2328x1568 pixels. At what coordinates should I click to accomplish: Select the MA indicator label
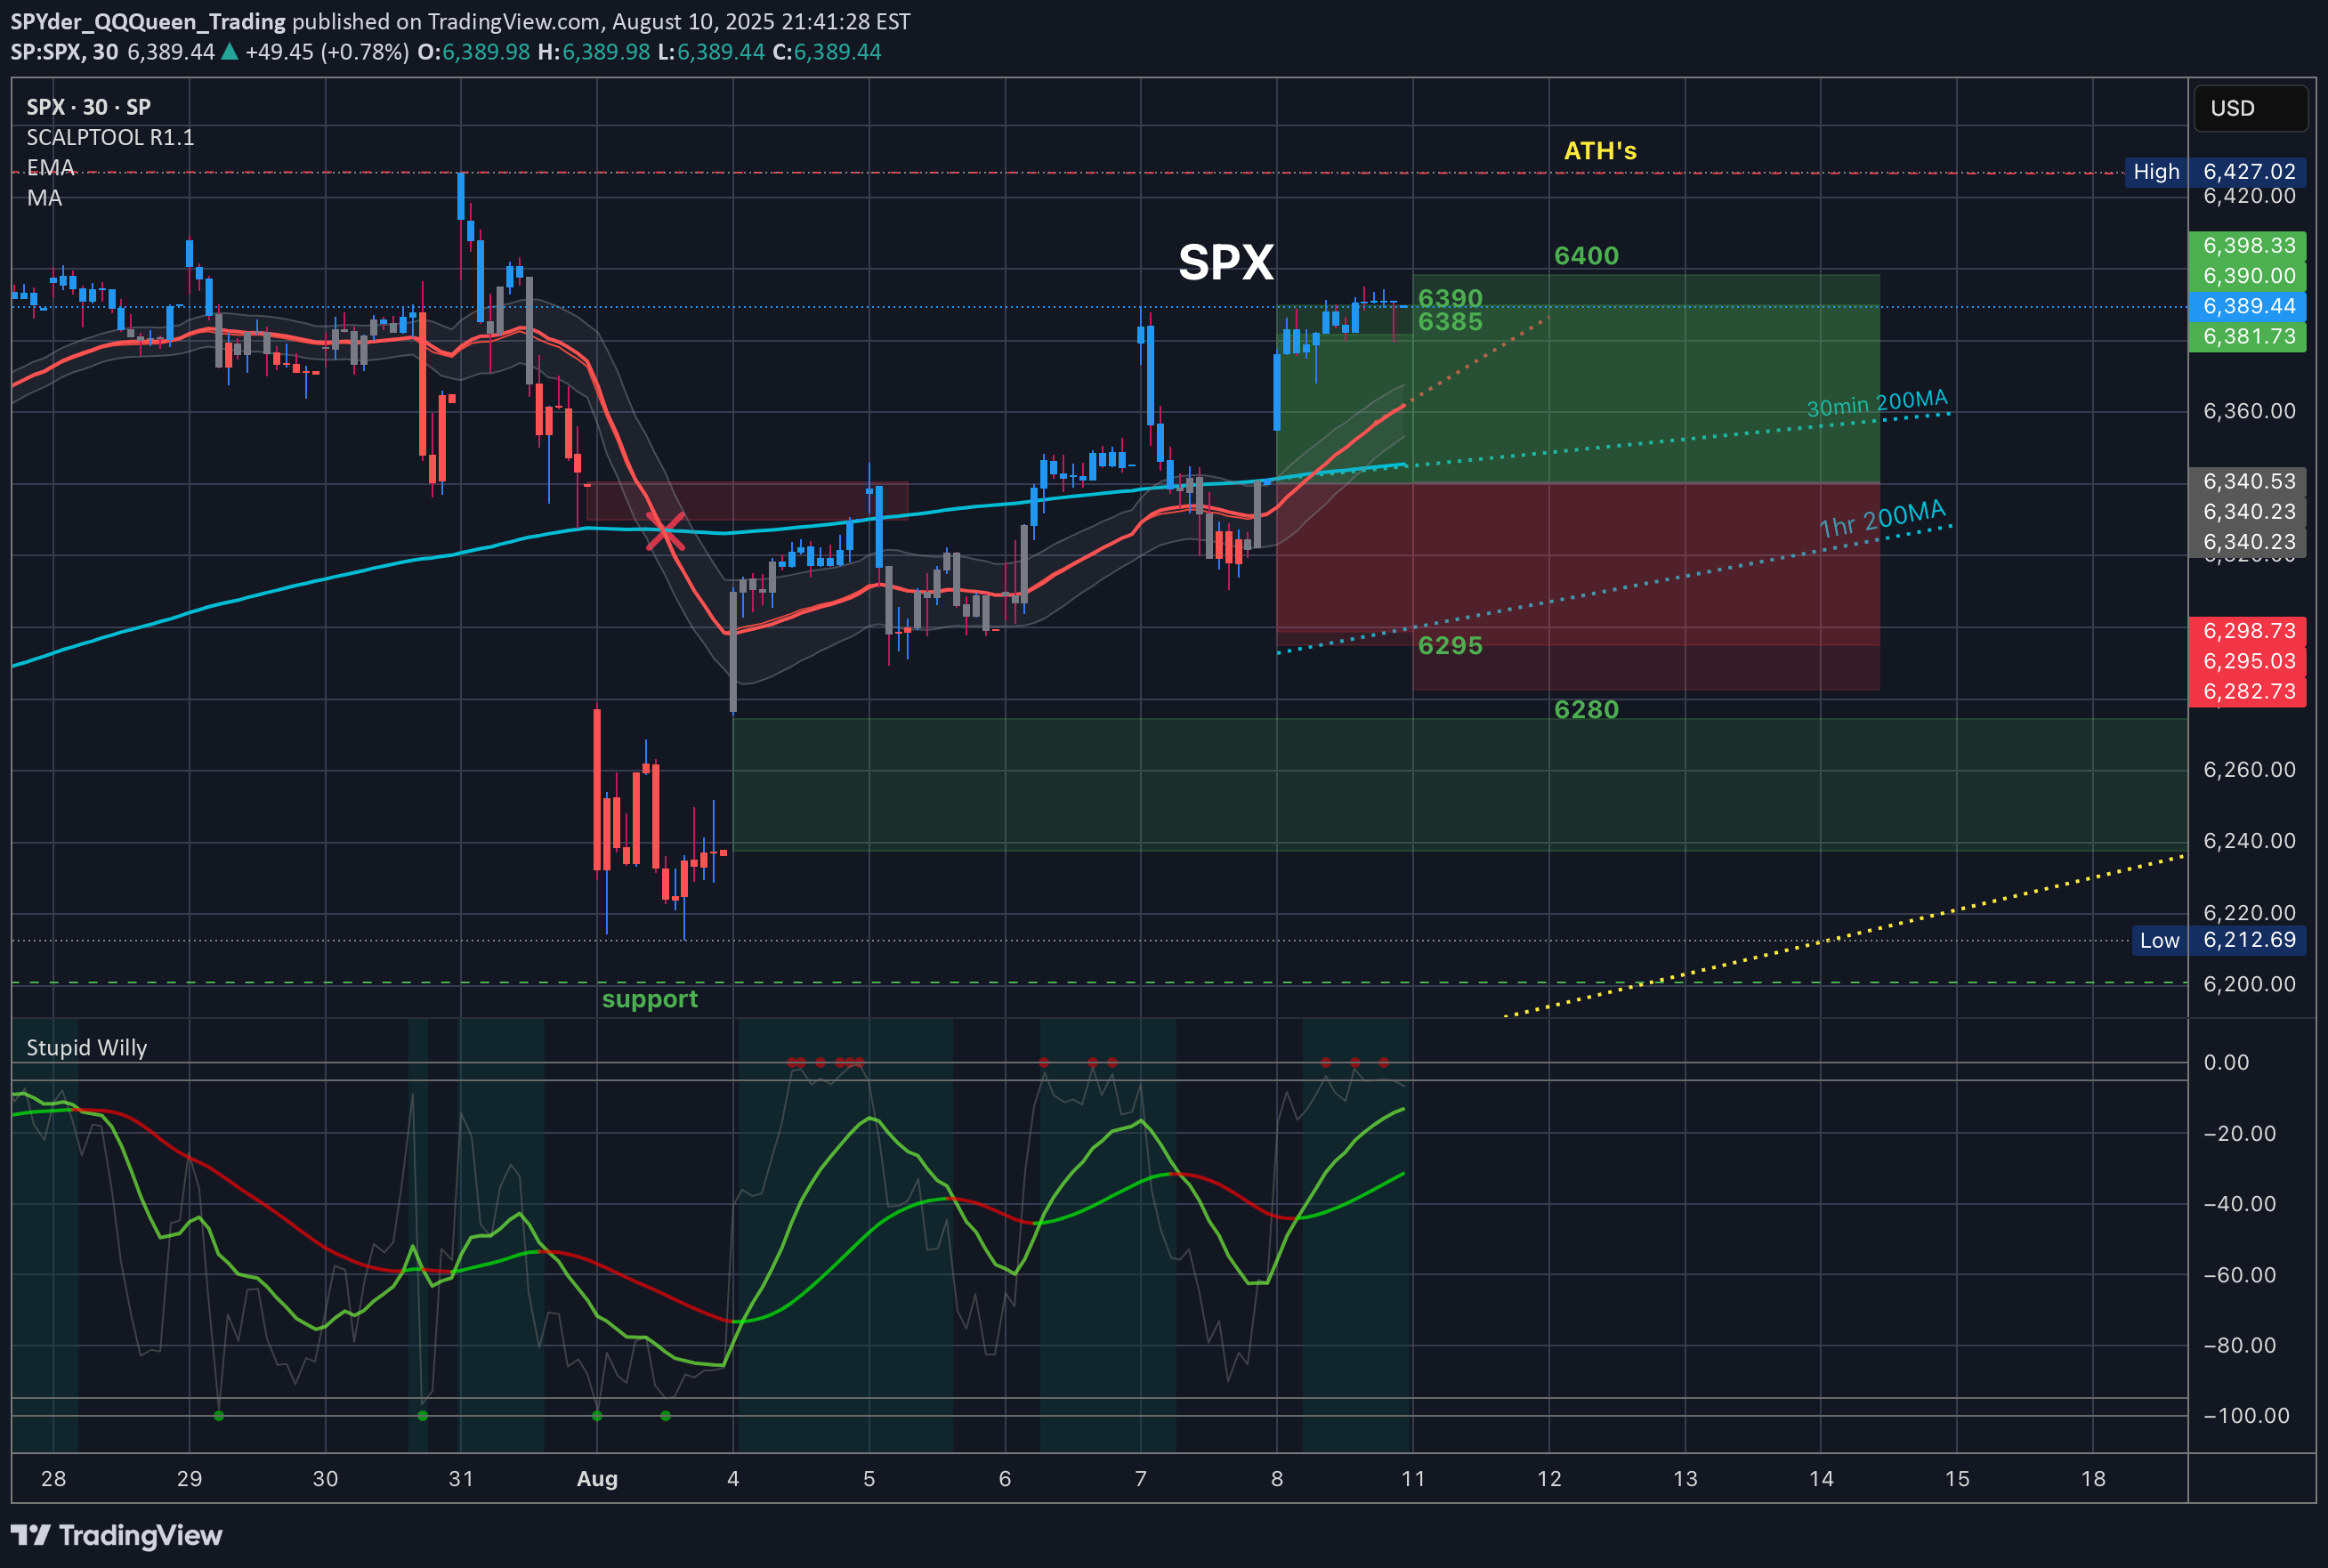(x=44, y=198)
